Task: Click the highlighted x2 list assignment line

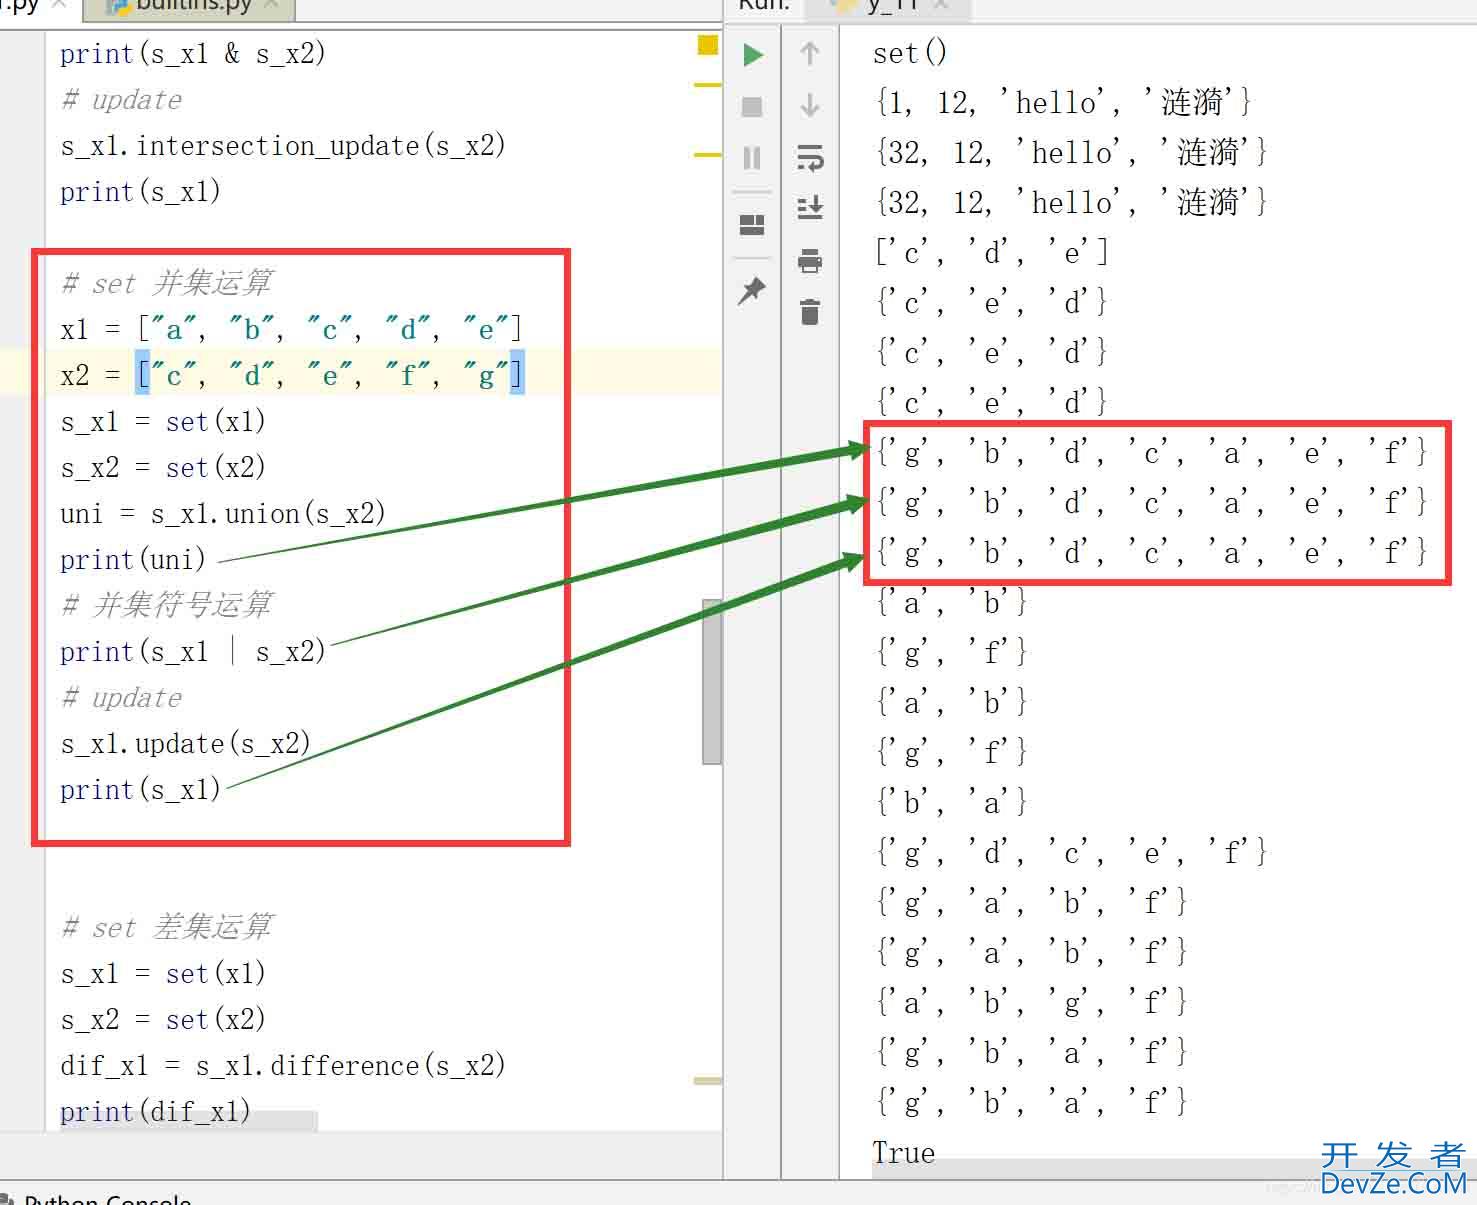Action: click(292, 375)
